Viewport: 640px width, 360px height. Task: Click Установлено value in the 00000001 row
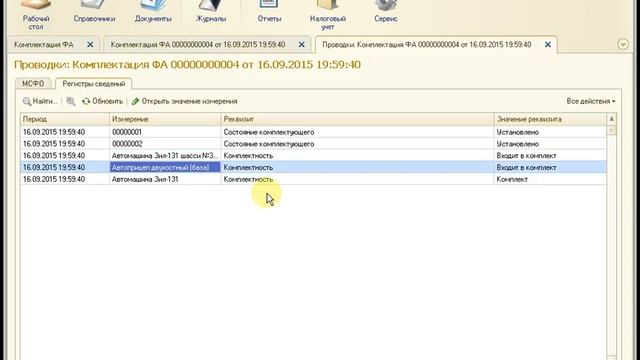(518, 132)
